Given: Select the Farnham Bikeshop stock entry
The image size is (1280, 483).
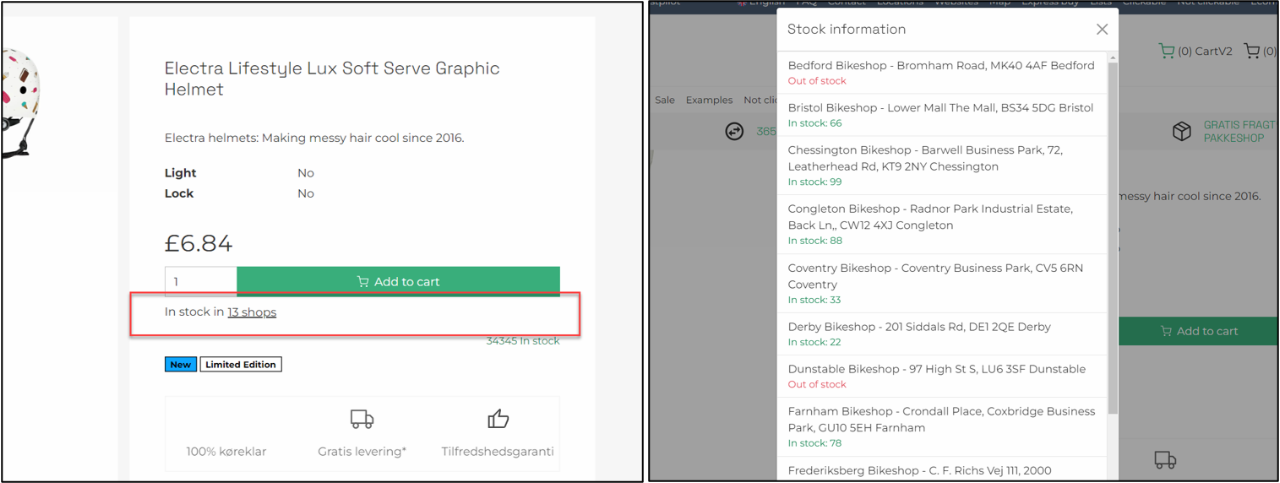Looking at the screenshot, I should [x=940, y=427].
